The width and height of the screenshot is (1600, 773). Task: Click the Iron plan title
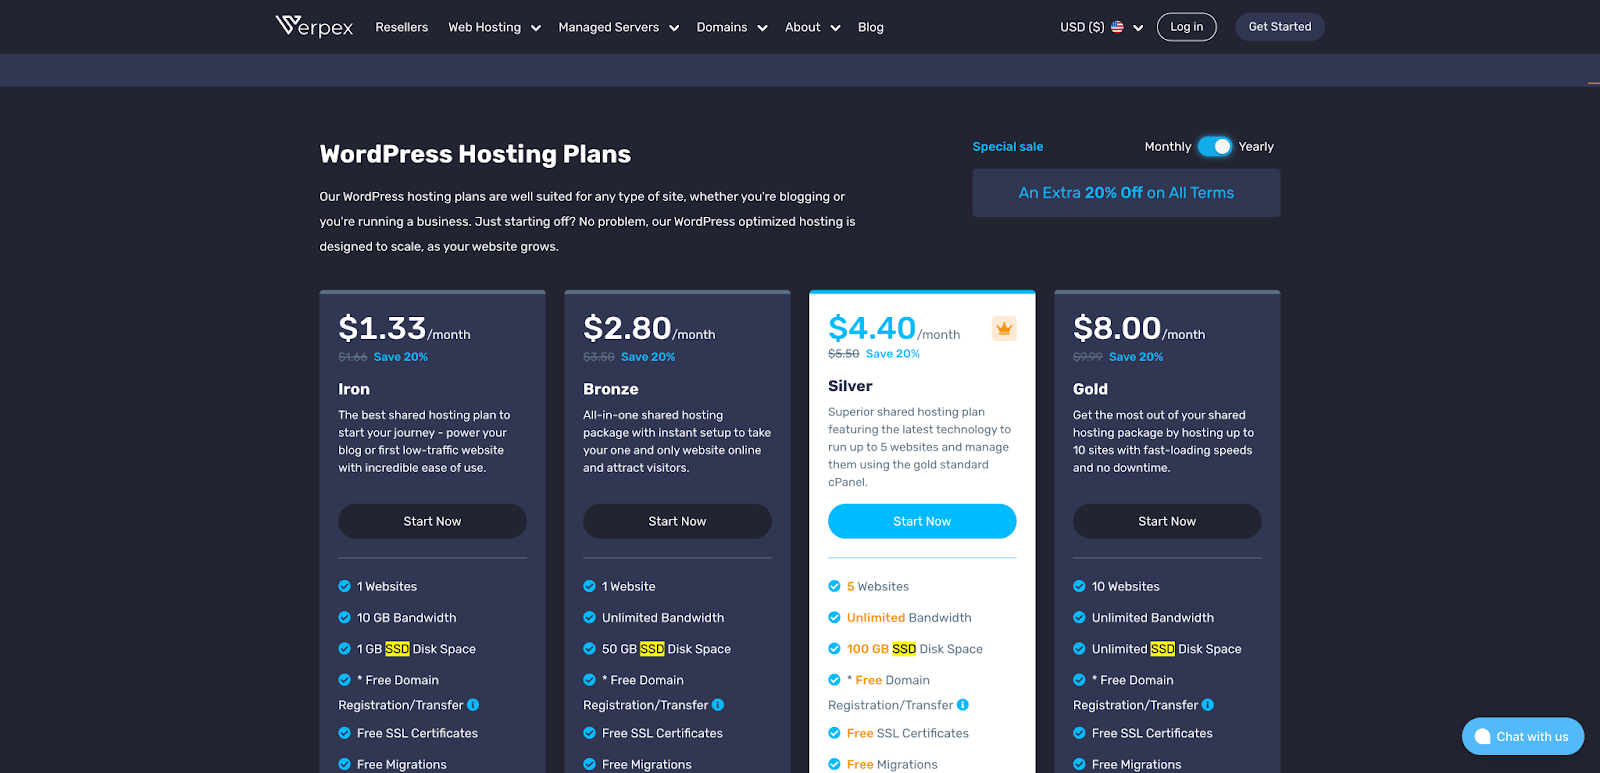pos(354,389)
